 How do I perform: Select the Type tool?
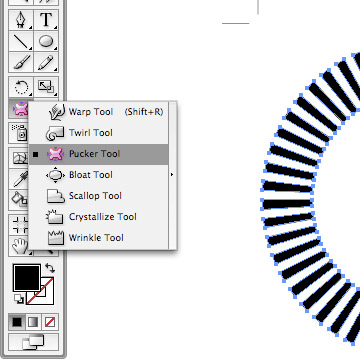(46, 20)
